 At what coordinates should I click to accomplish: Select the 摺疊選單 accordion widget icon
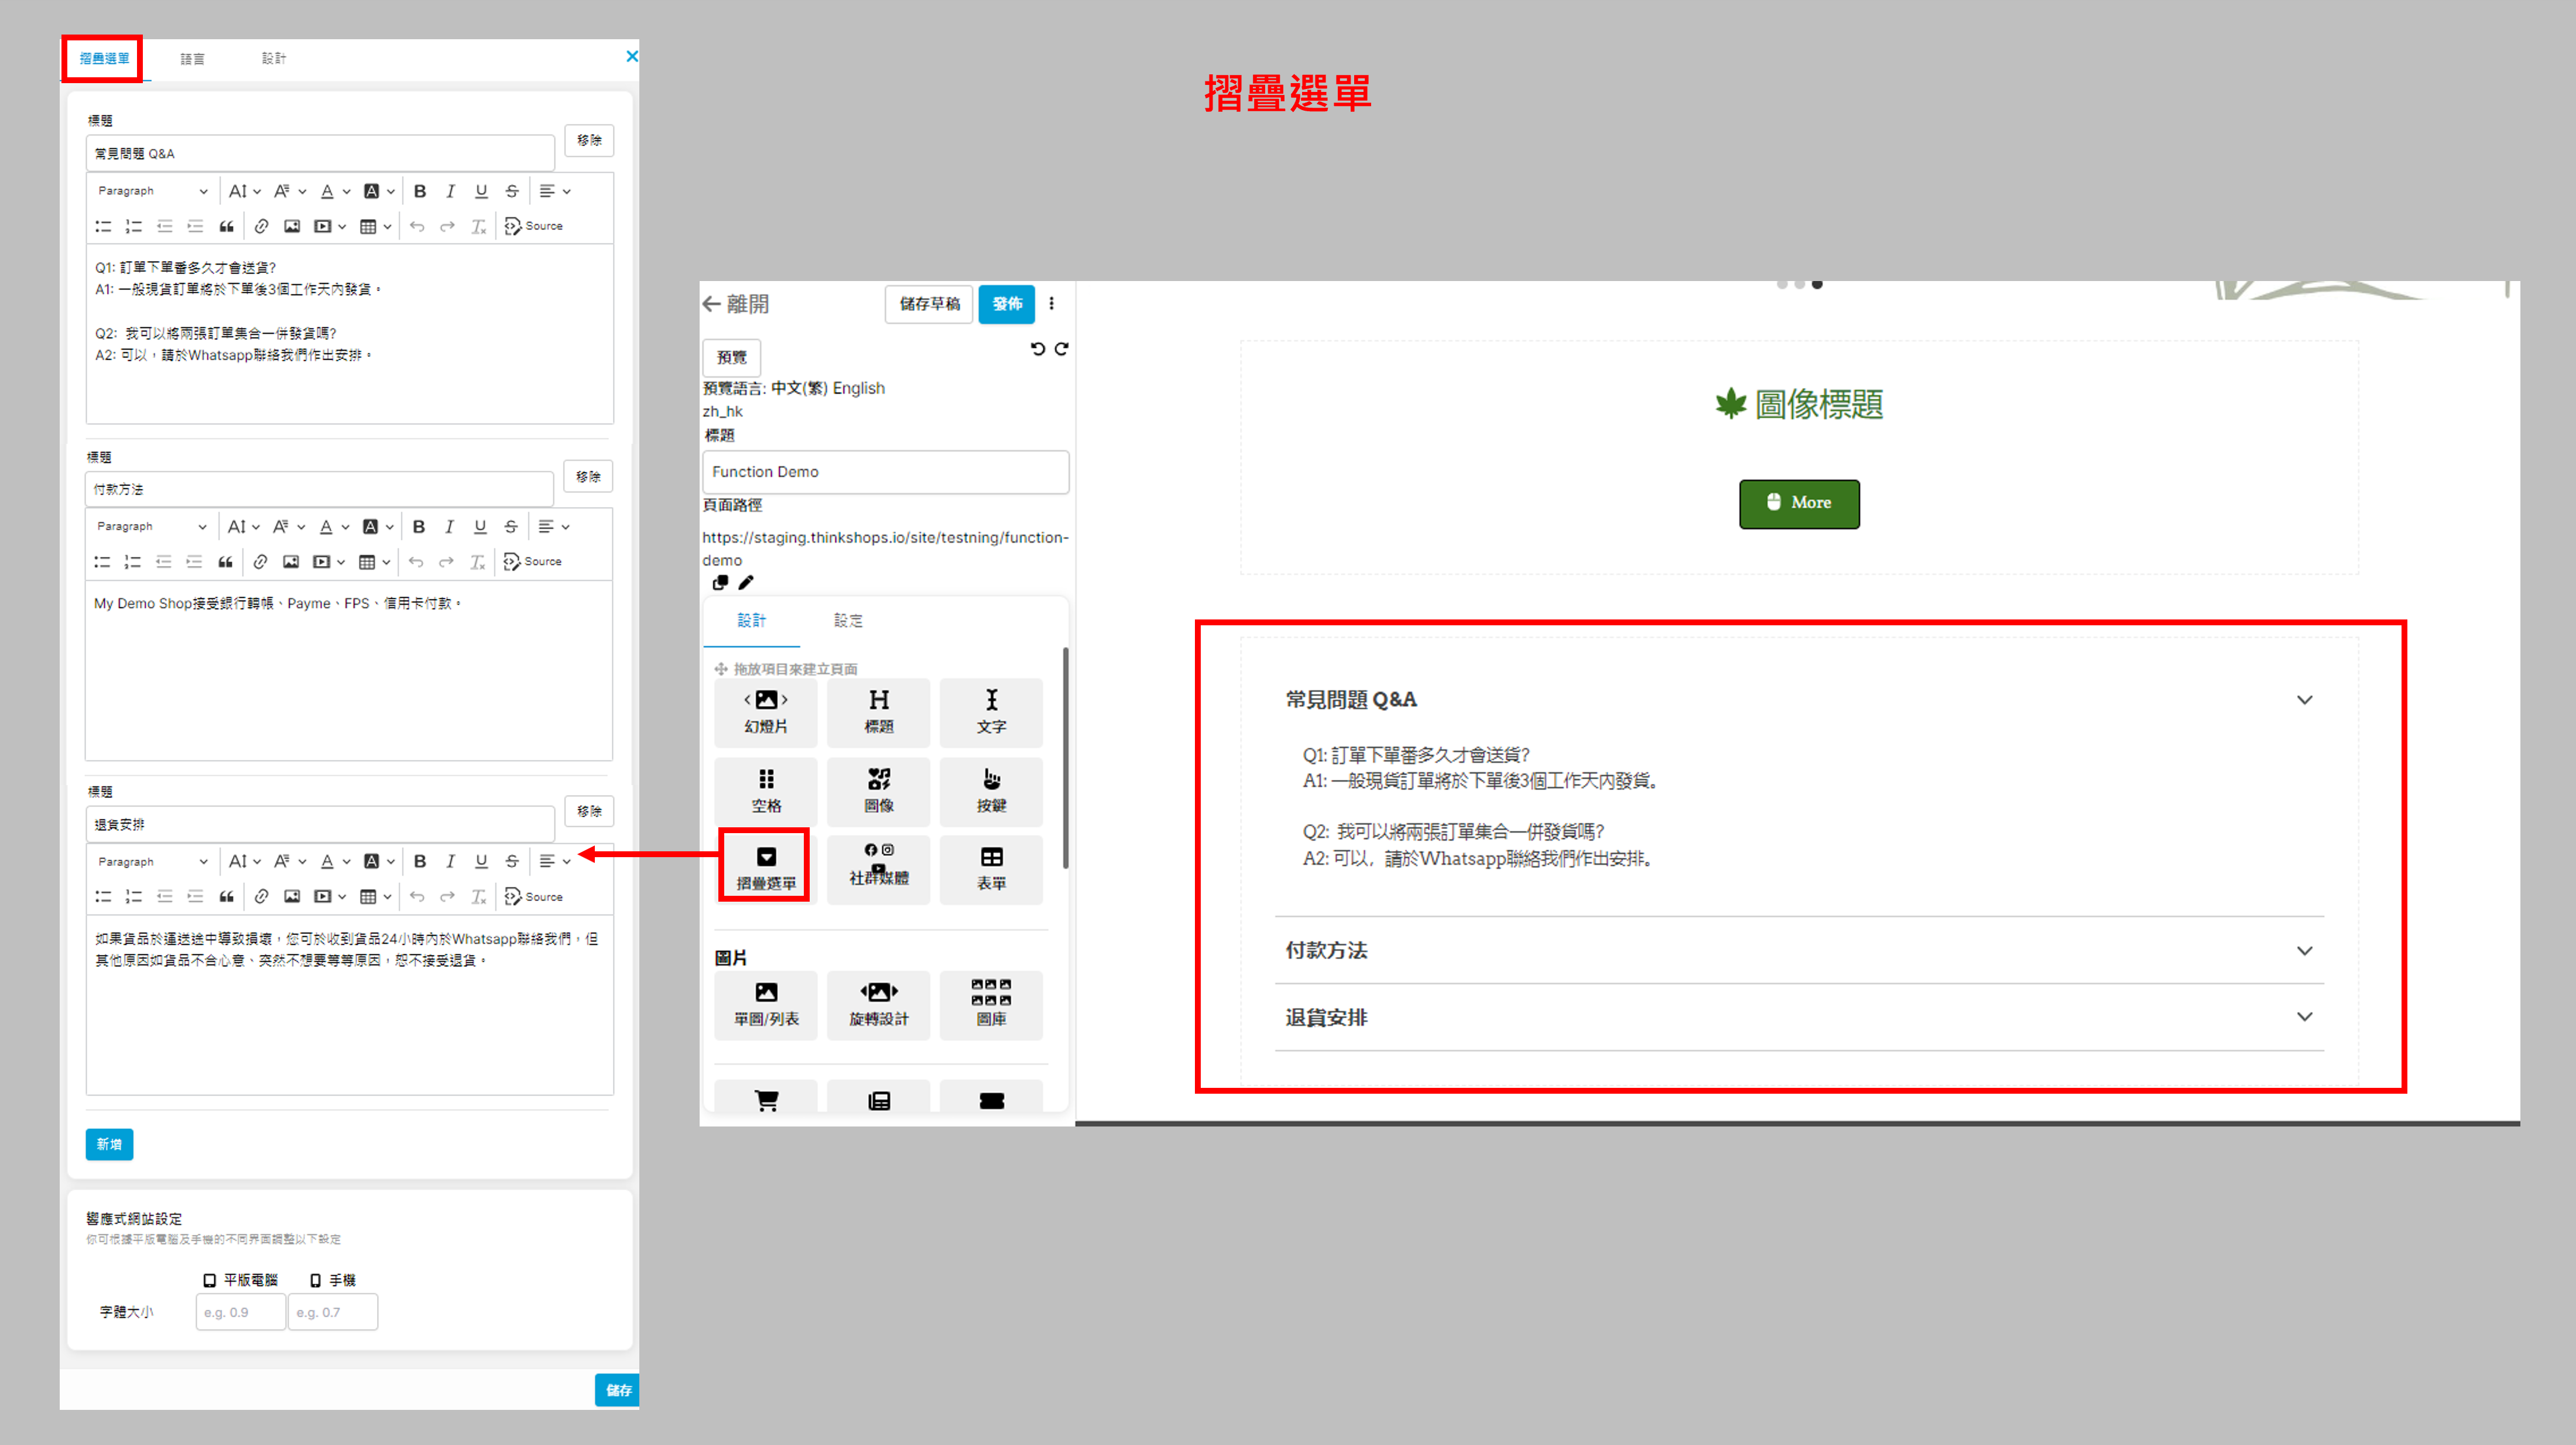point(765,866)
